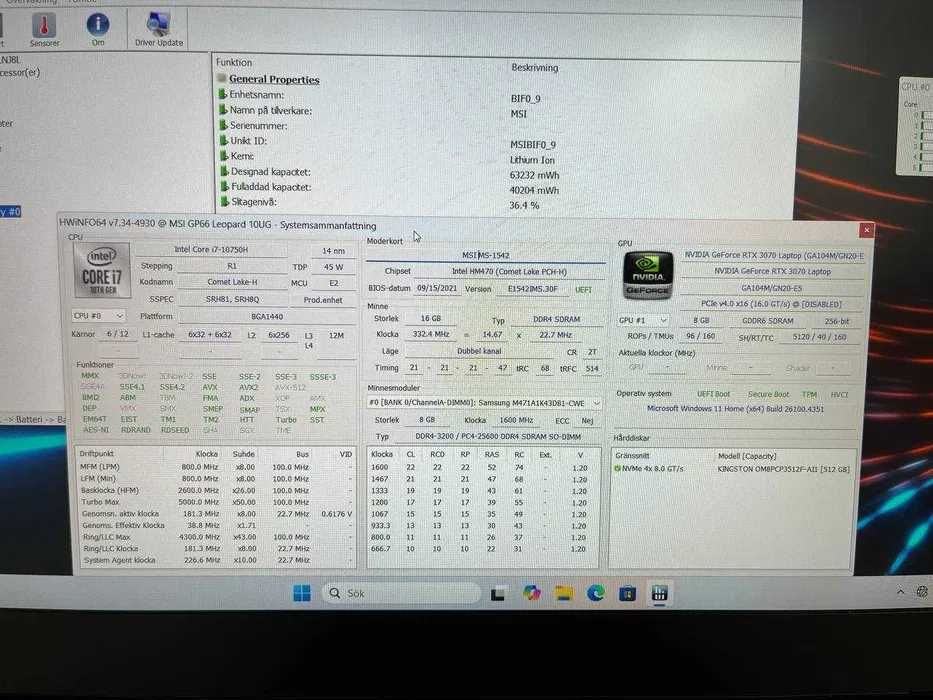Click the NVIDIA GeForce RTX 3070 Laptop GPU name
Image resolution: width=933 pixels, height=700 pixels.
point(772,271)
